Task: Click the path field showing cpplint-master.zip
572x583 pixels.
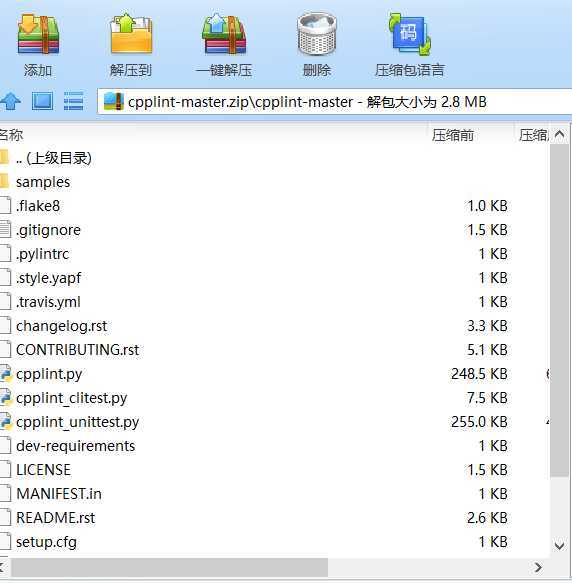Action: 334,102
